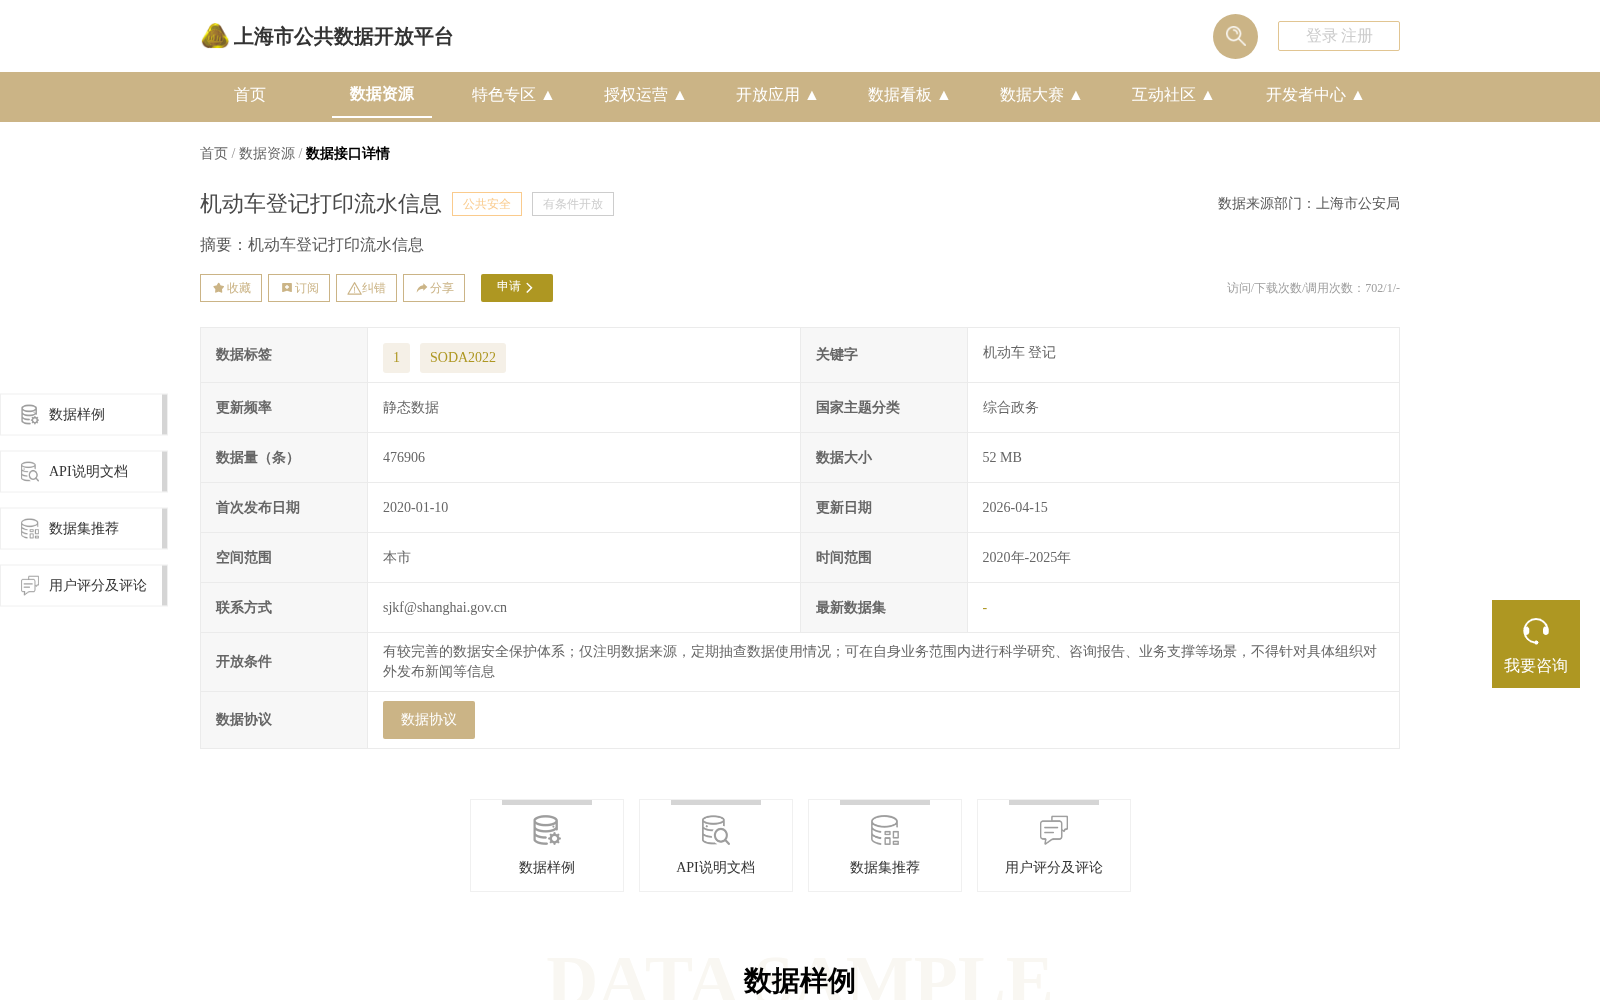Open 数据样例 card below the table
1600x1000 pixels.
click(x=547, y=846)
